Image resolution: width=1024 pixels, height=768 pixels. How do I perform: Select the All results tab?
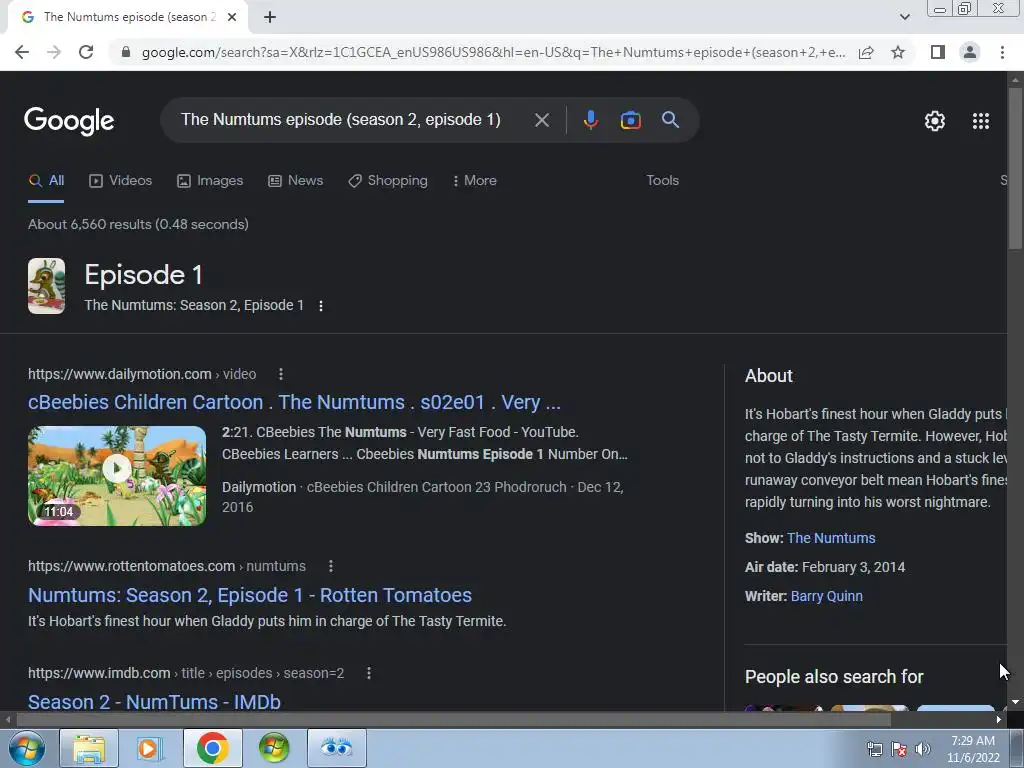click(x=46, y=181)
